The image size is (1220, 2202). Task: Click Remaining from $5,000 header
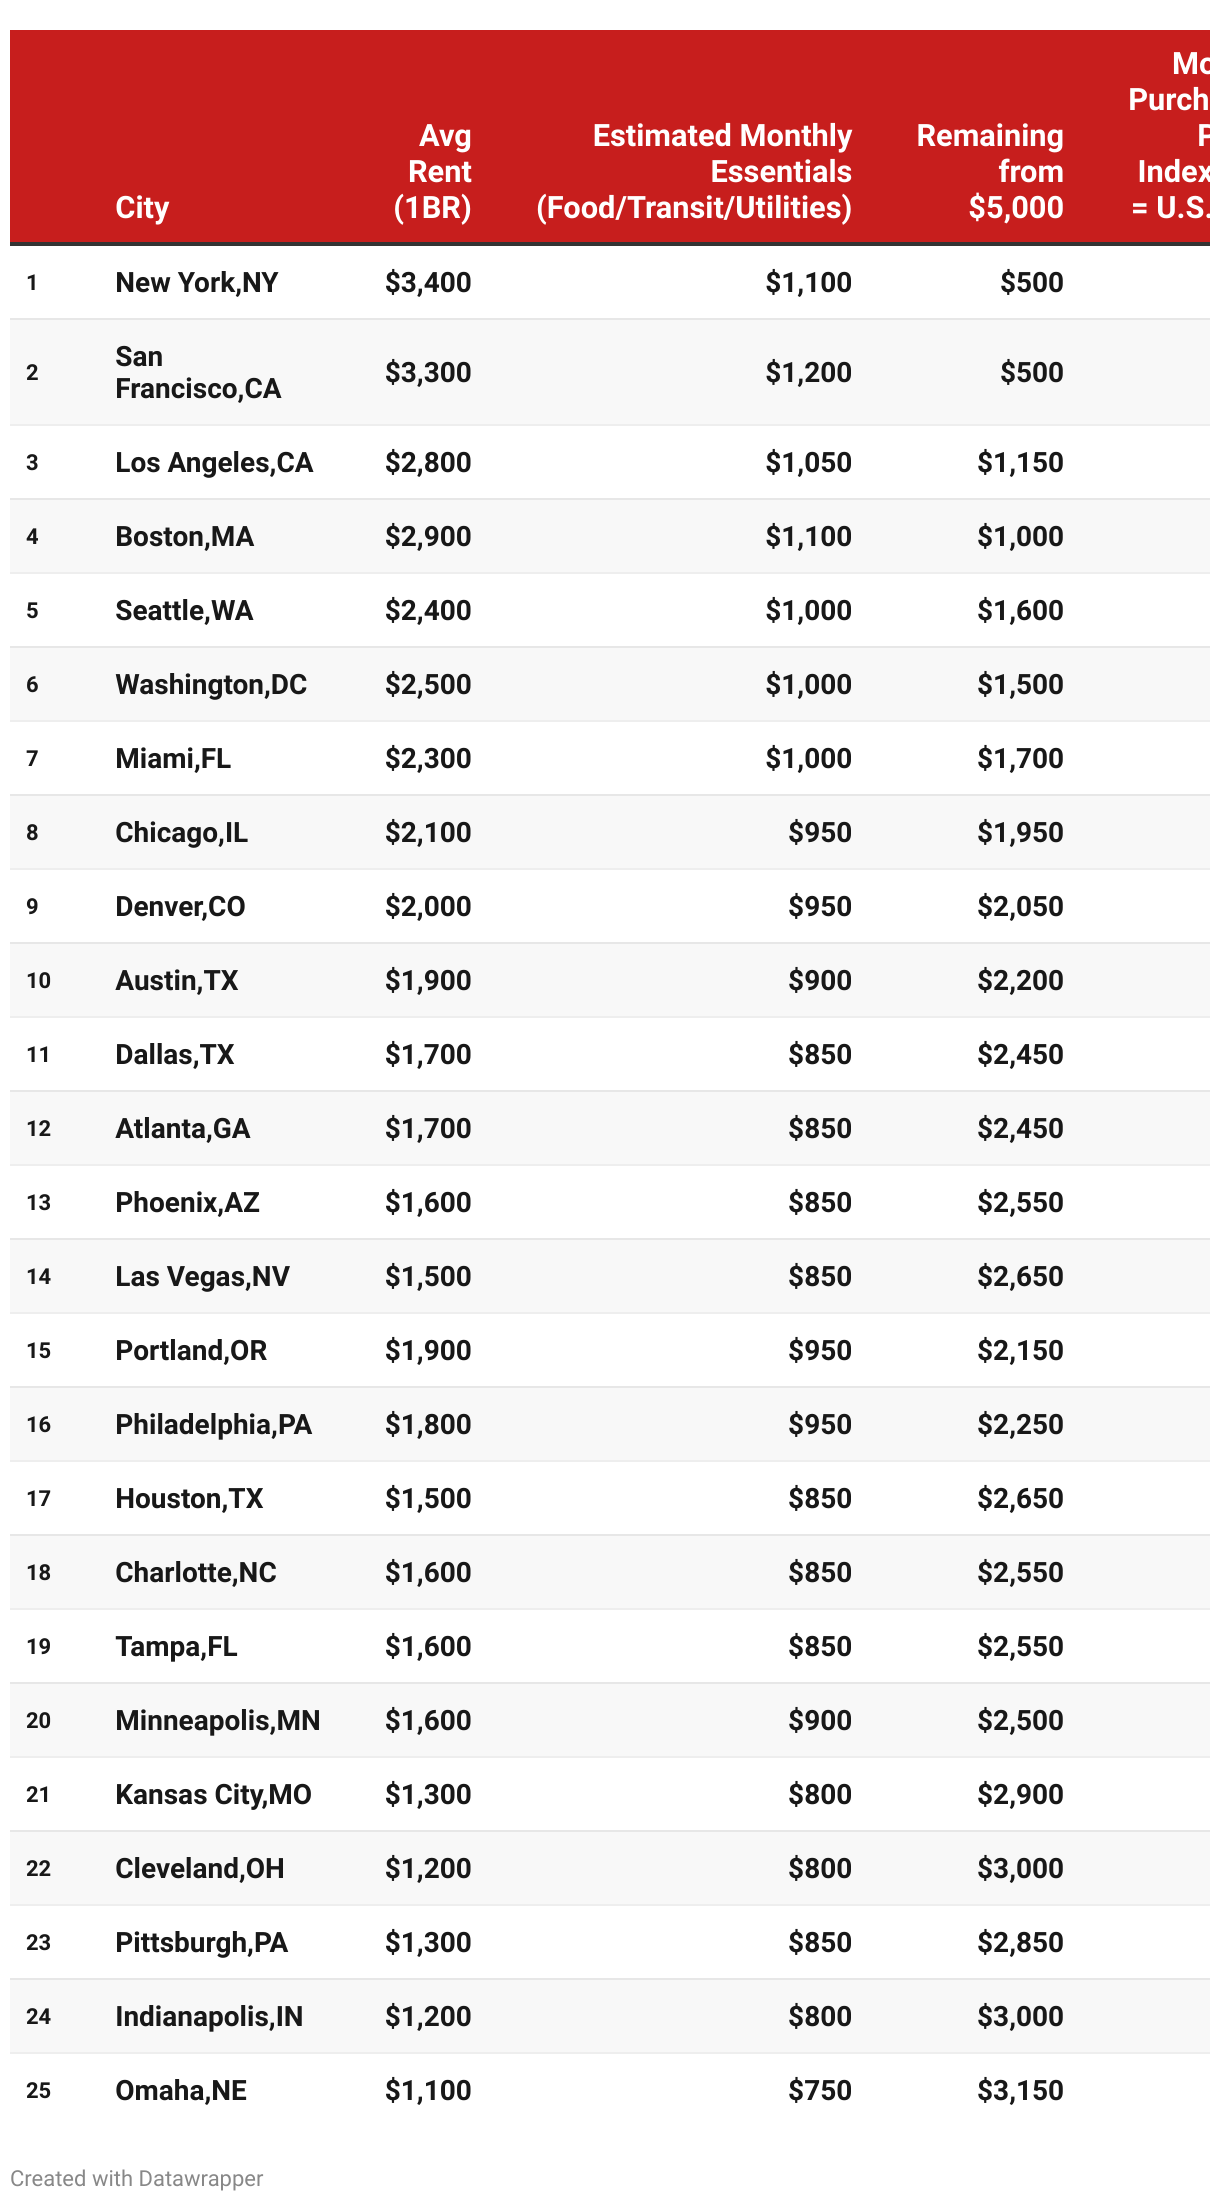990,171
